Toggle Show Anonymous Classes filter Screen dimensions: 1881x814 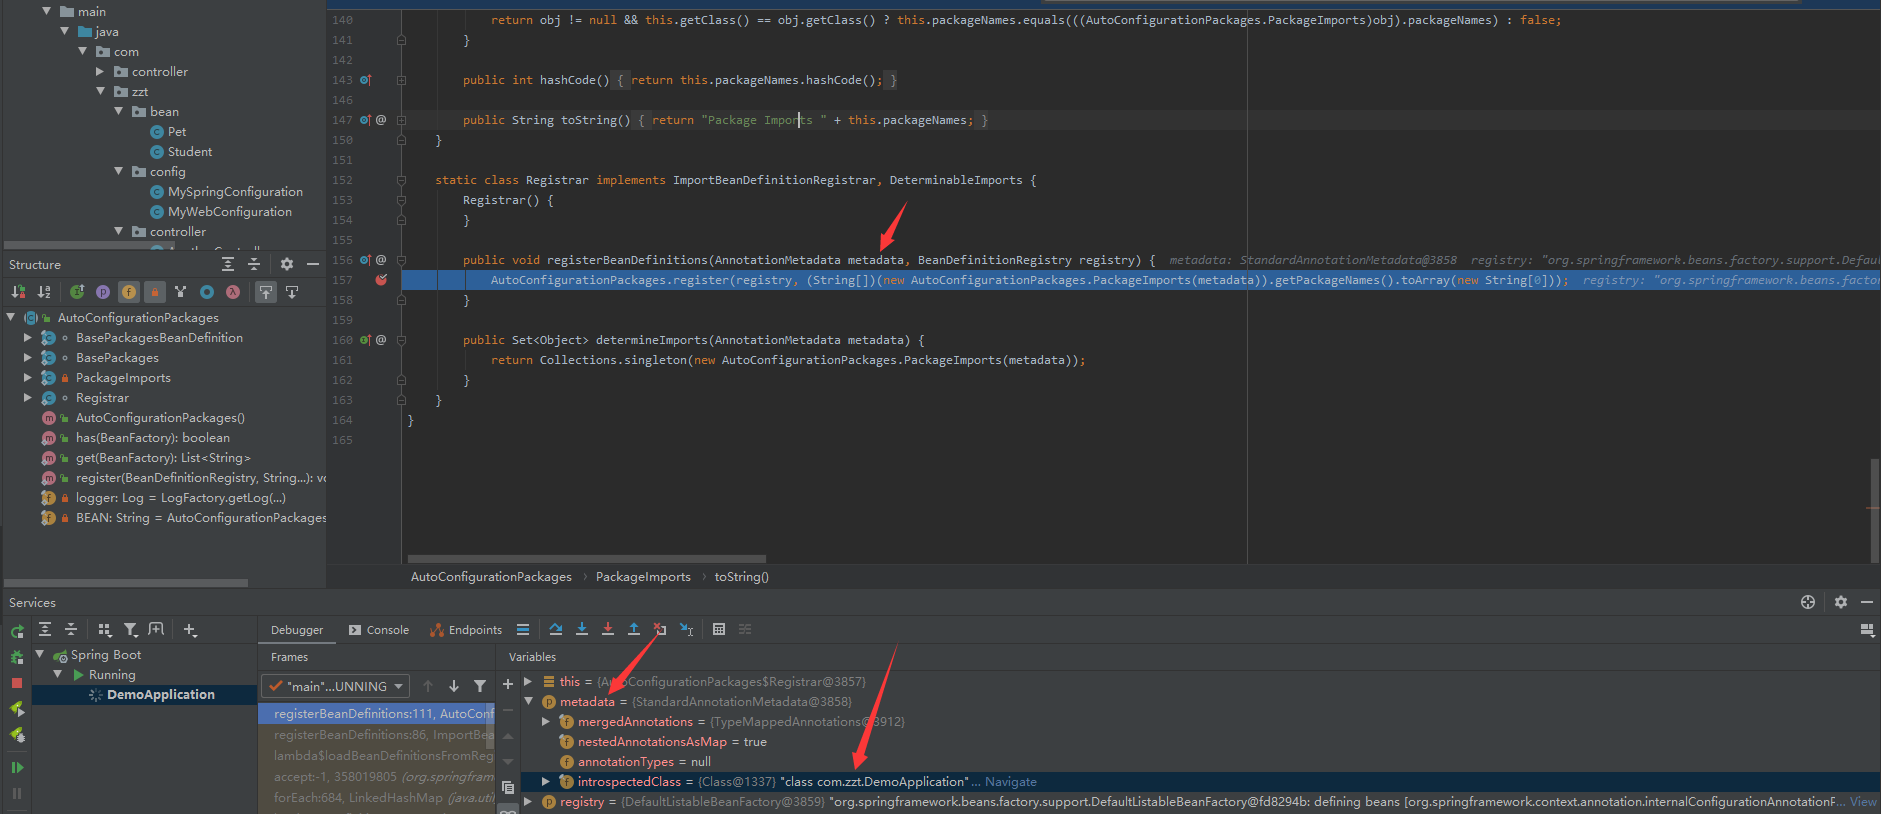[207, 292]
